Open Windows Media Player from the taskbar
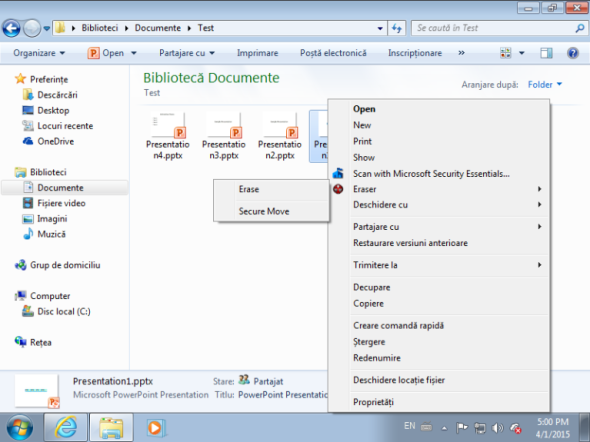 (155, 428)
